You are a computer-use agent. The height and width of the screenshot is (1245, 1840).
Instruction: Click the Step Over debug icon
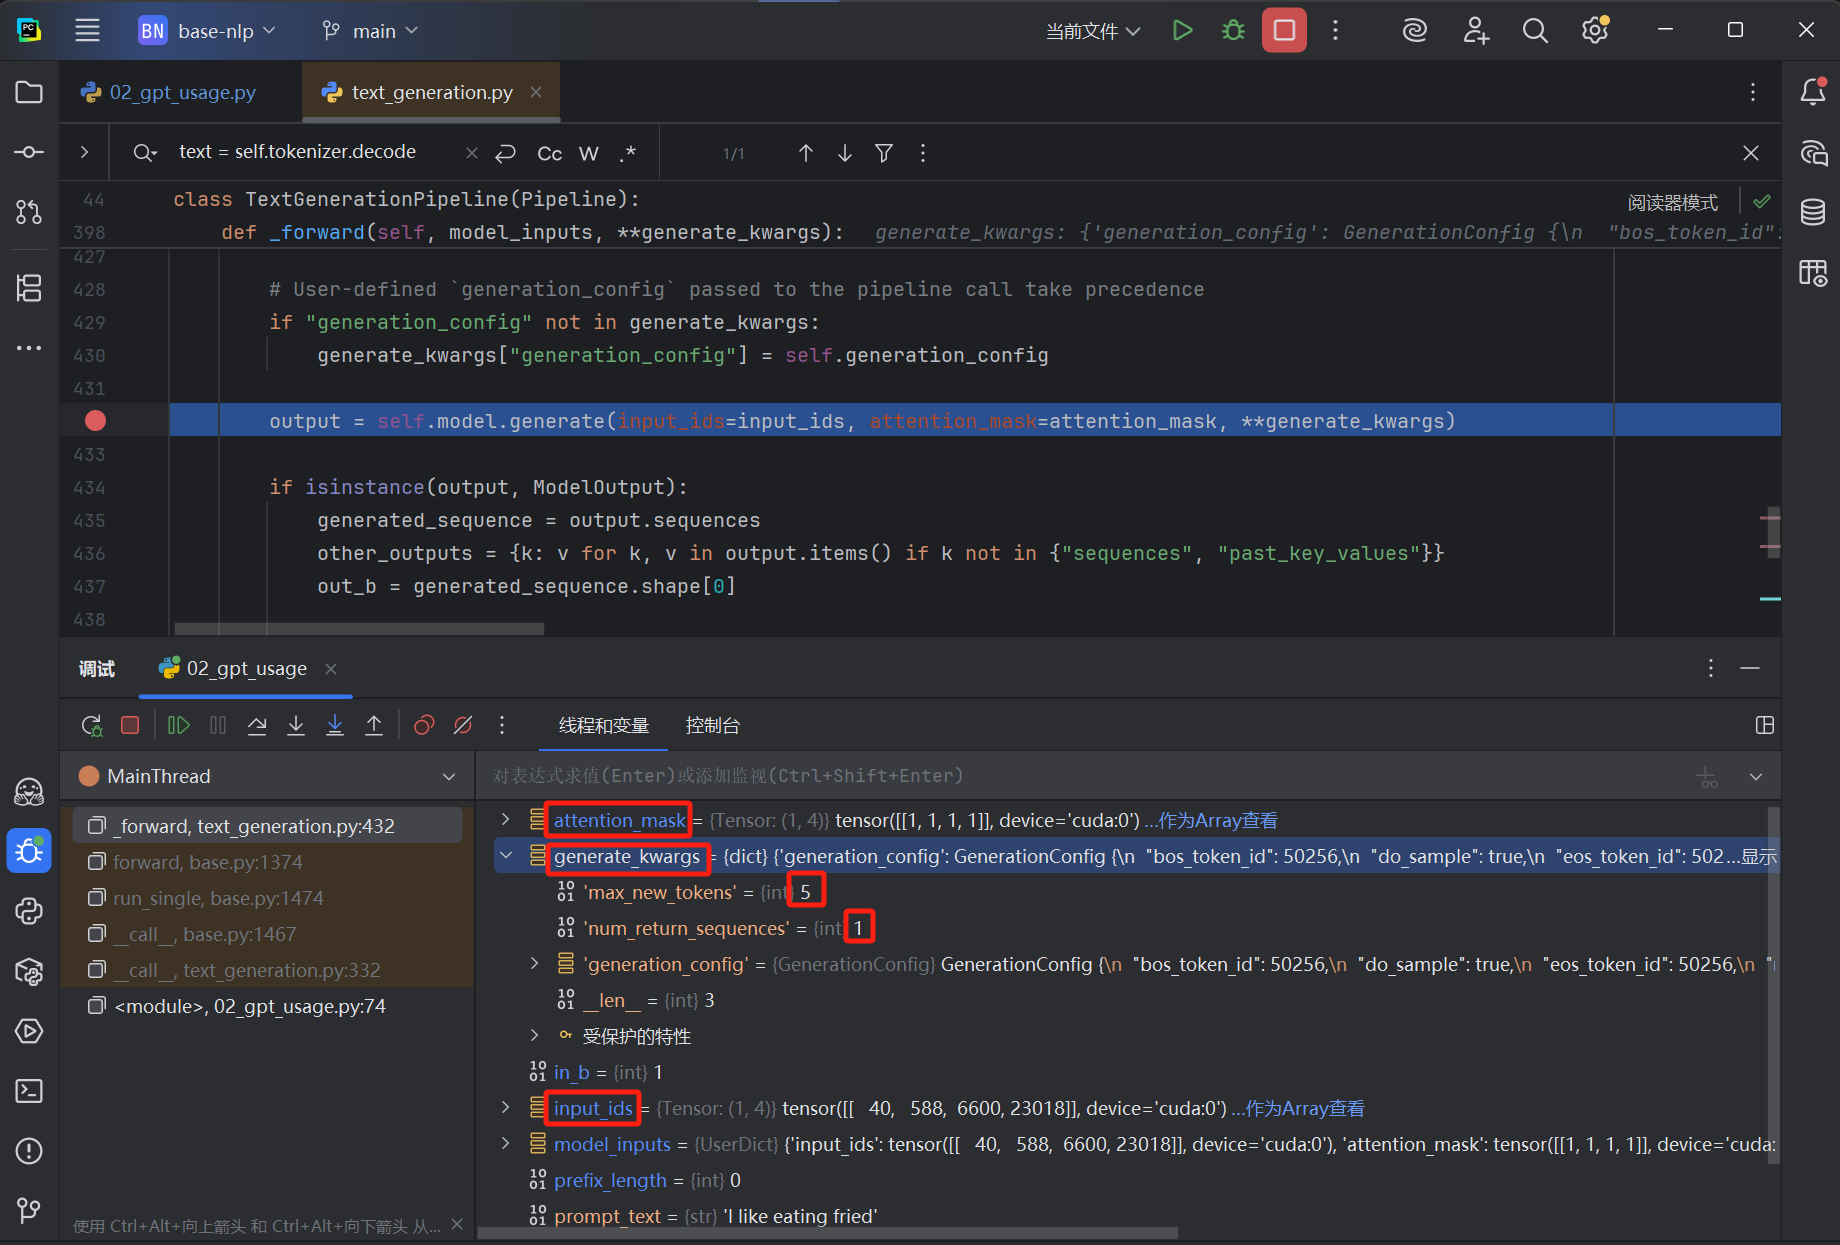pyautogui.click(x=257, y=726)
